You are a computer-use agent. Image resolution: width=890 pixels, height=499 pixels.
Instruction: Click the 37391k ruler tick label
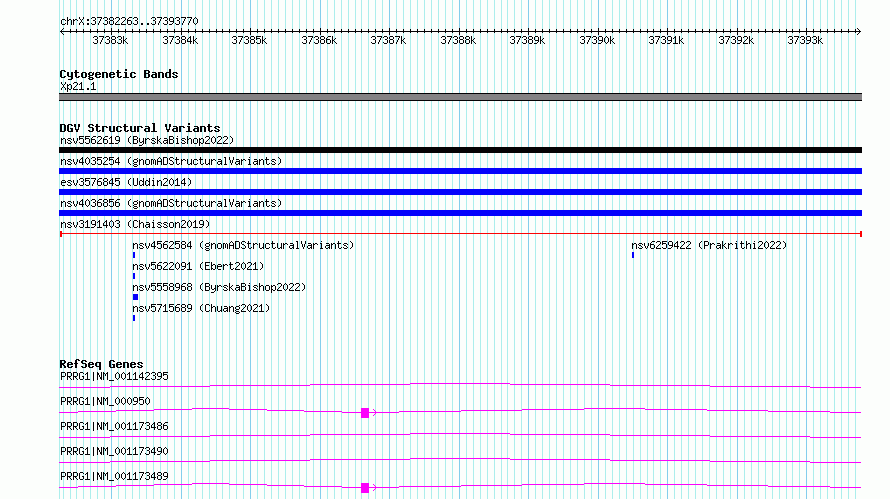point(666,40)
